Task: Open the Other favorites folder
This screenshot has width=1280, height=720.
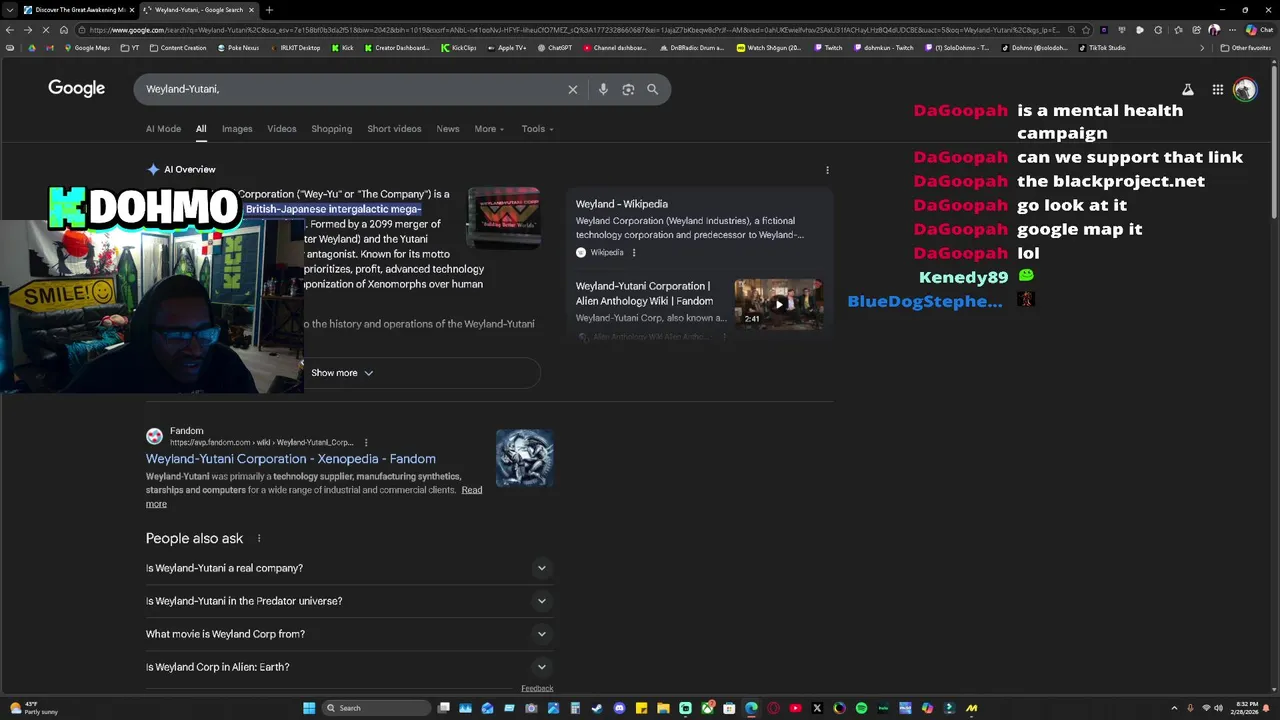Action: pos(1246,48)
